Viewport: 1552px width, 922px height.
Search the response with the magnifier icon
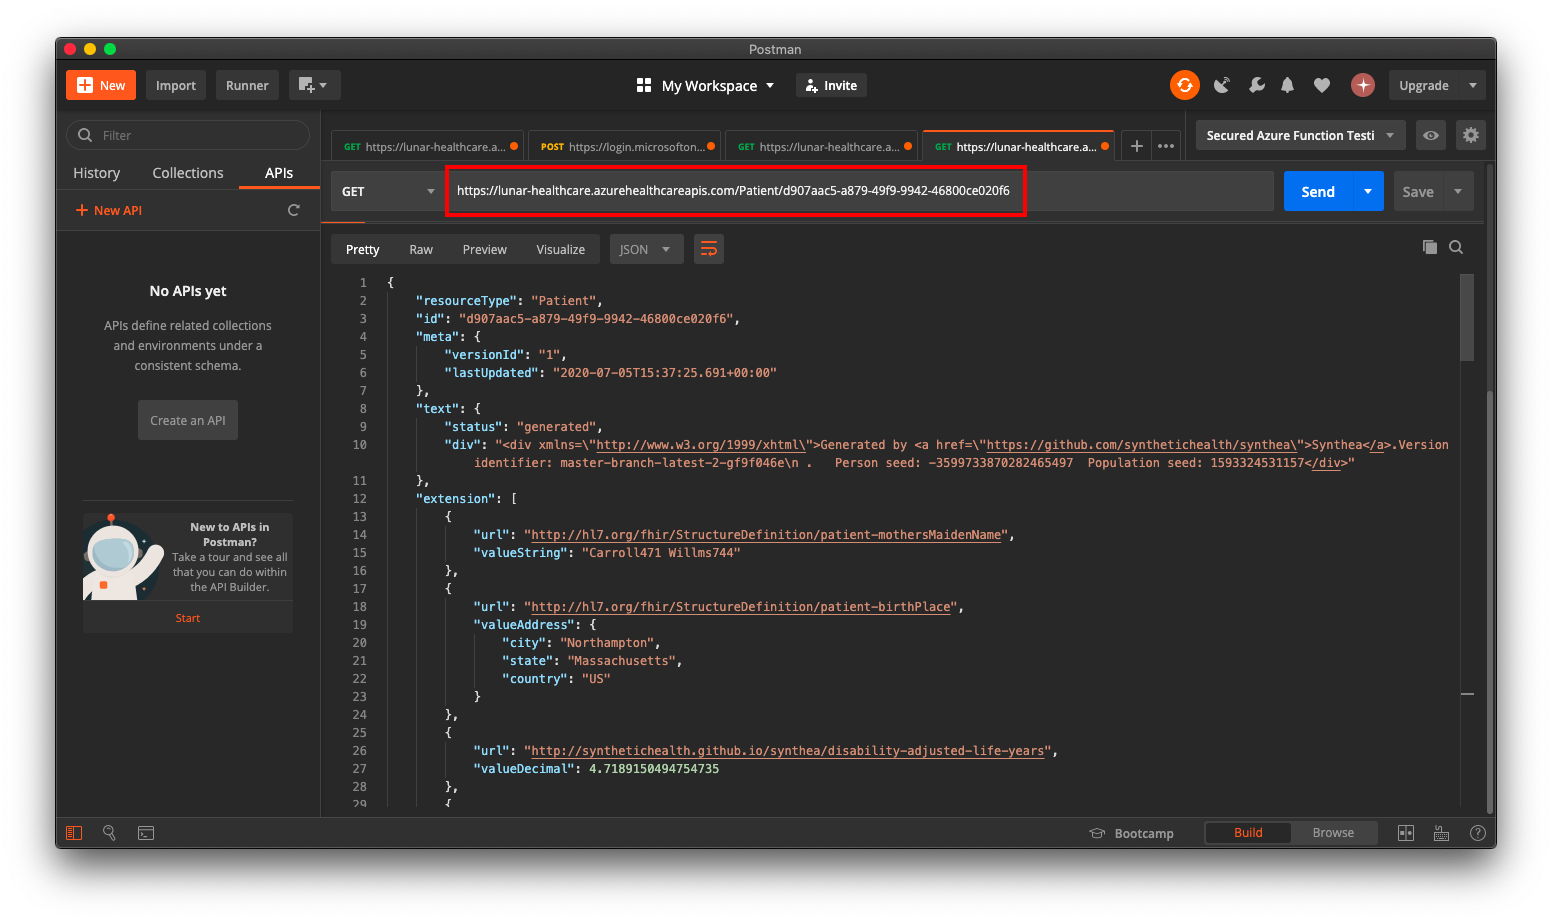[x=1456, y=247]
